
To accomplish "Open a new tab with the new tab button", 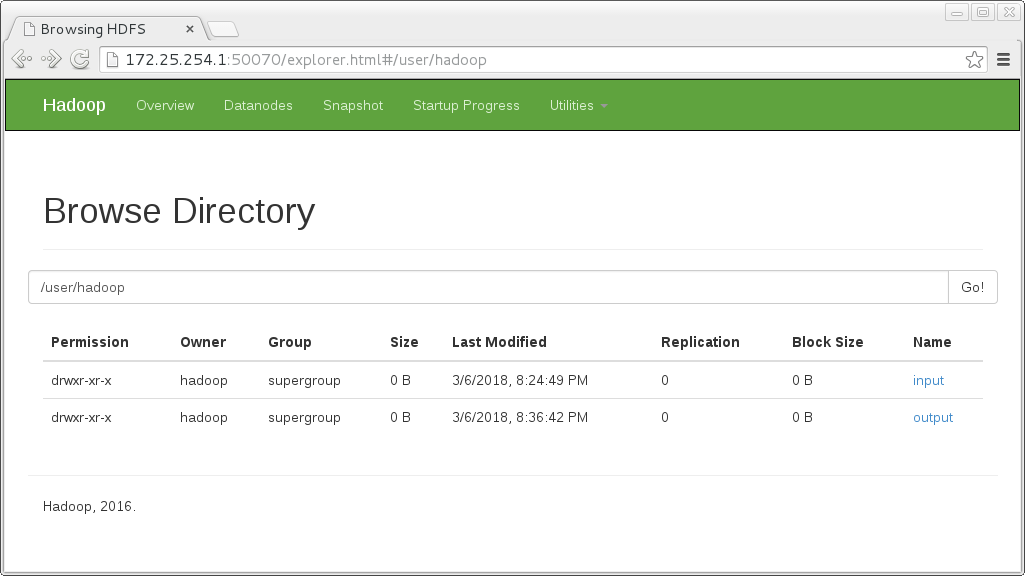I will coord(223,29).
